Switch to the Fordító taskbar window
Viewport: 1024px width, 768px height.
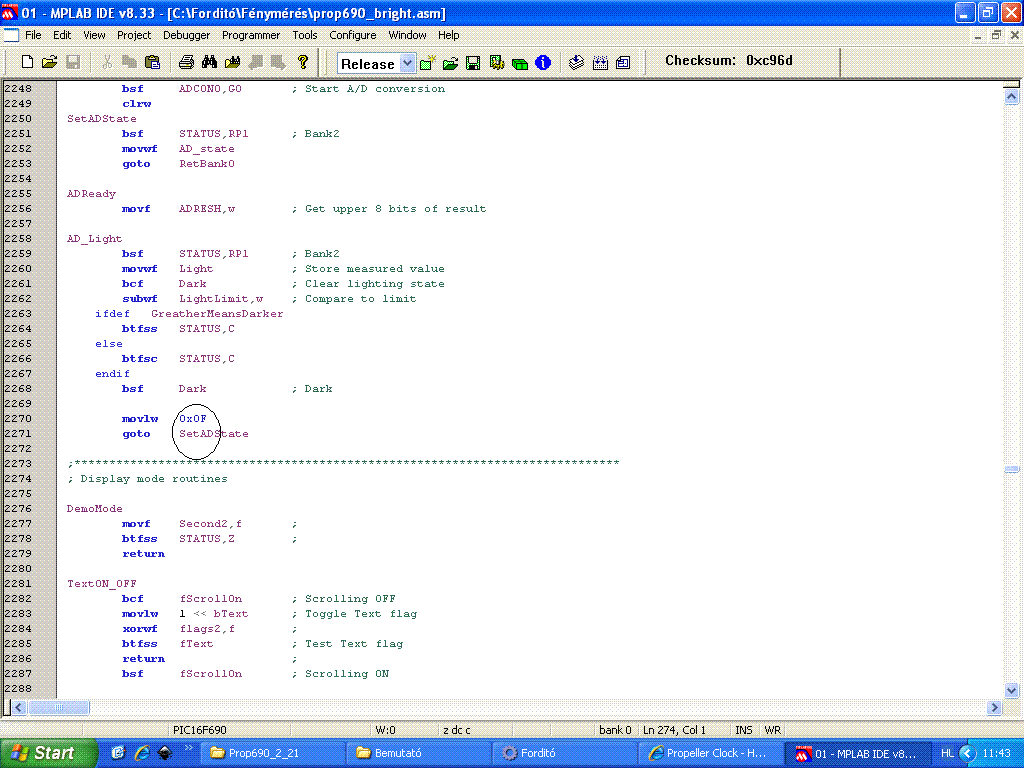tap(562, 753)
